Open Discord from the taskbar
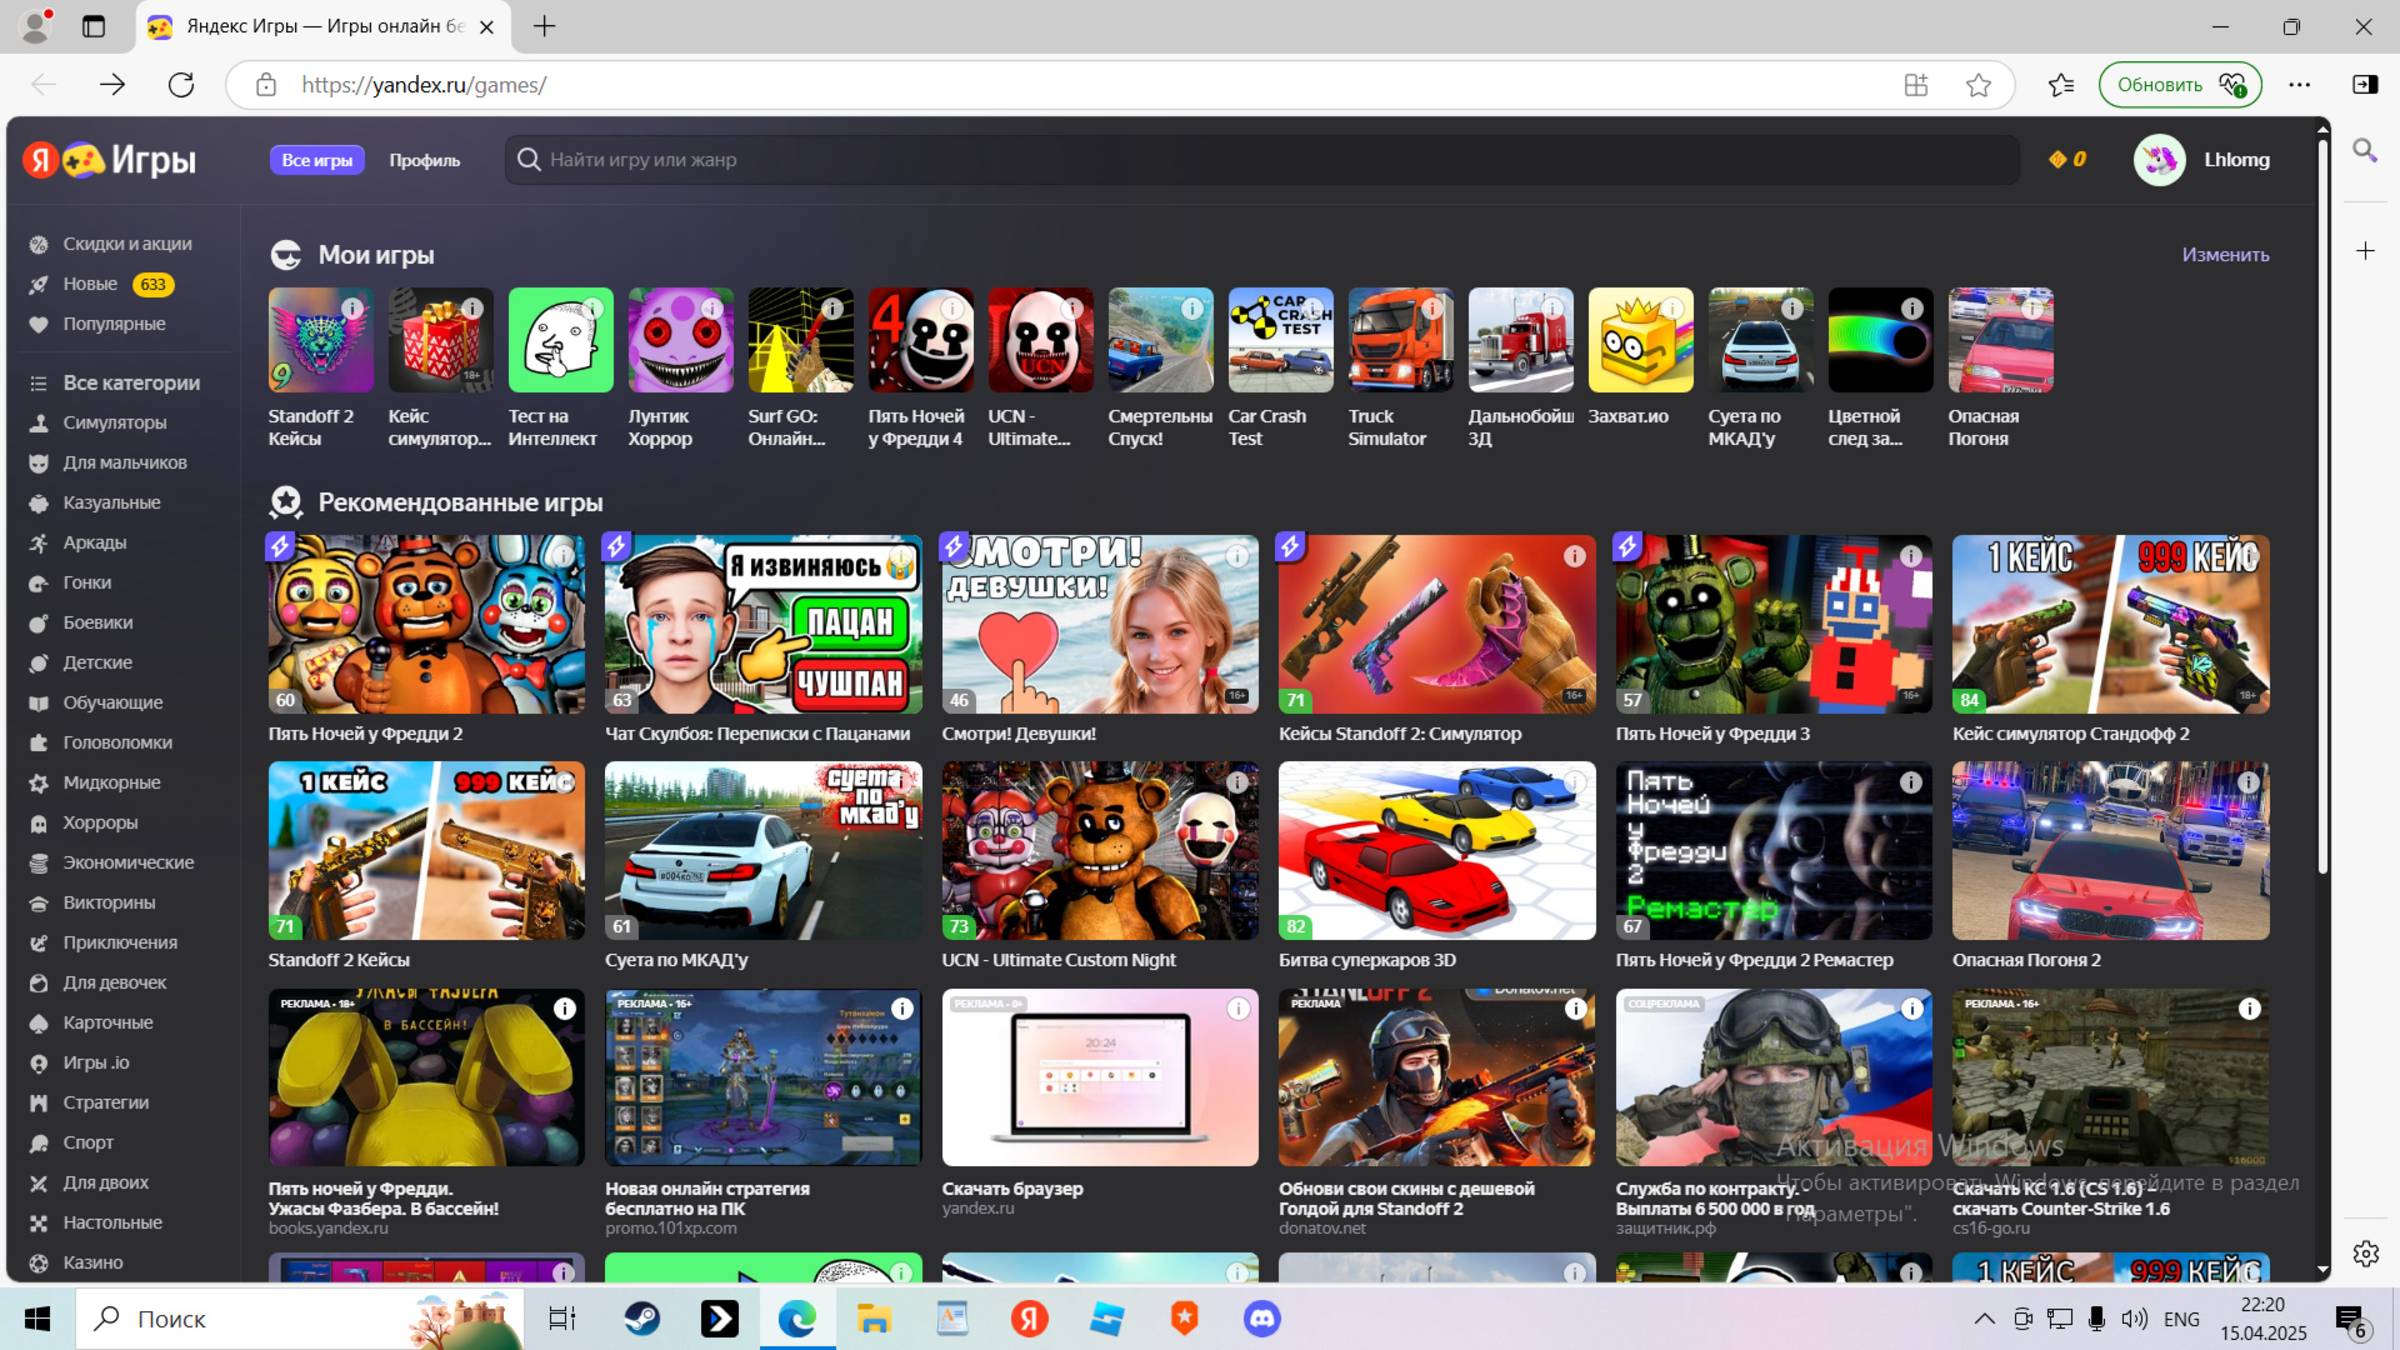Viewport: 2400px width, 1350px height. (1262, 1319)
